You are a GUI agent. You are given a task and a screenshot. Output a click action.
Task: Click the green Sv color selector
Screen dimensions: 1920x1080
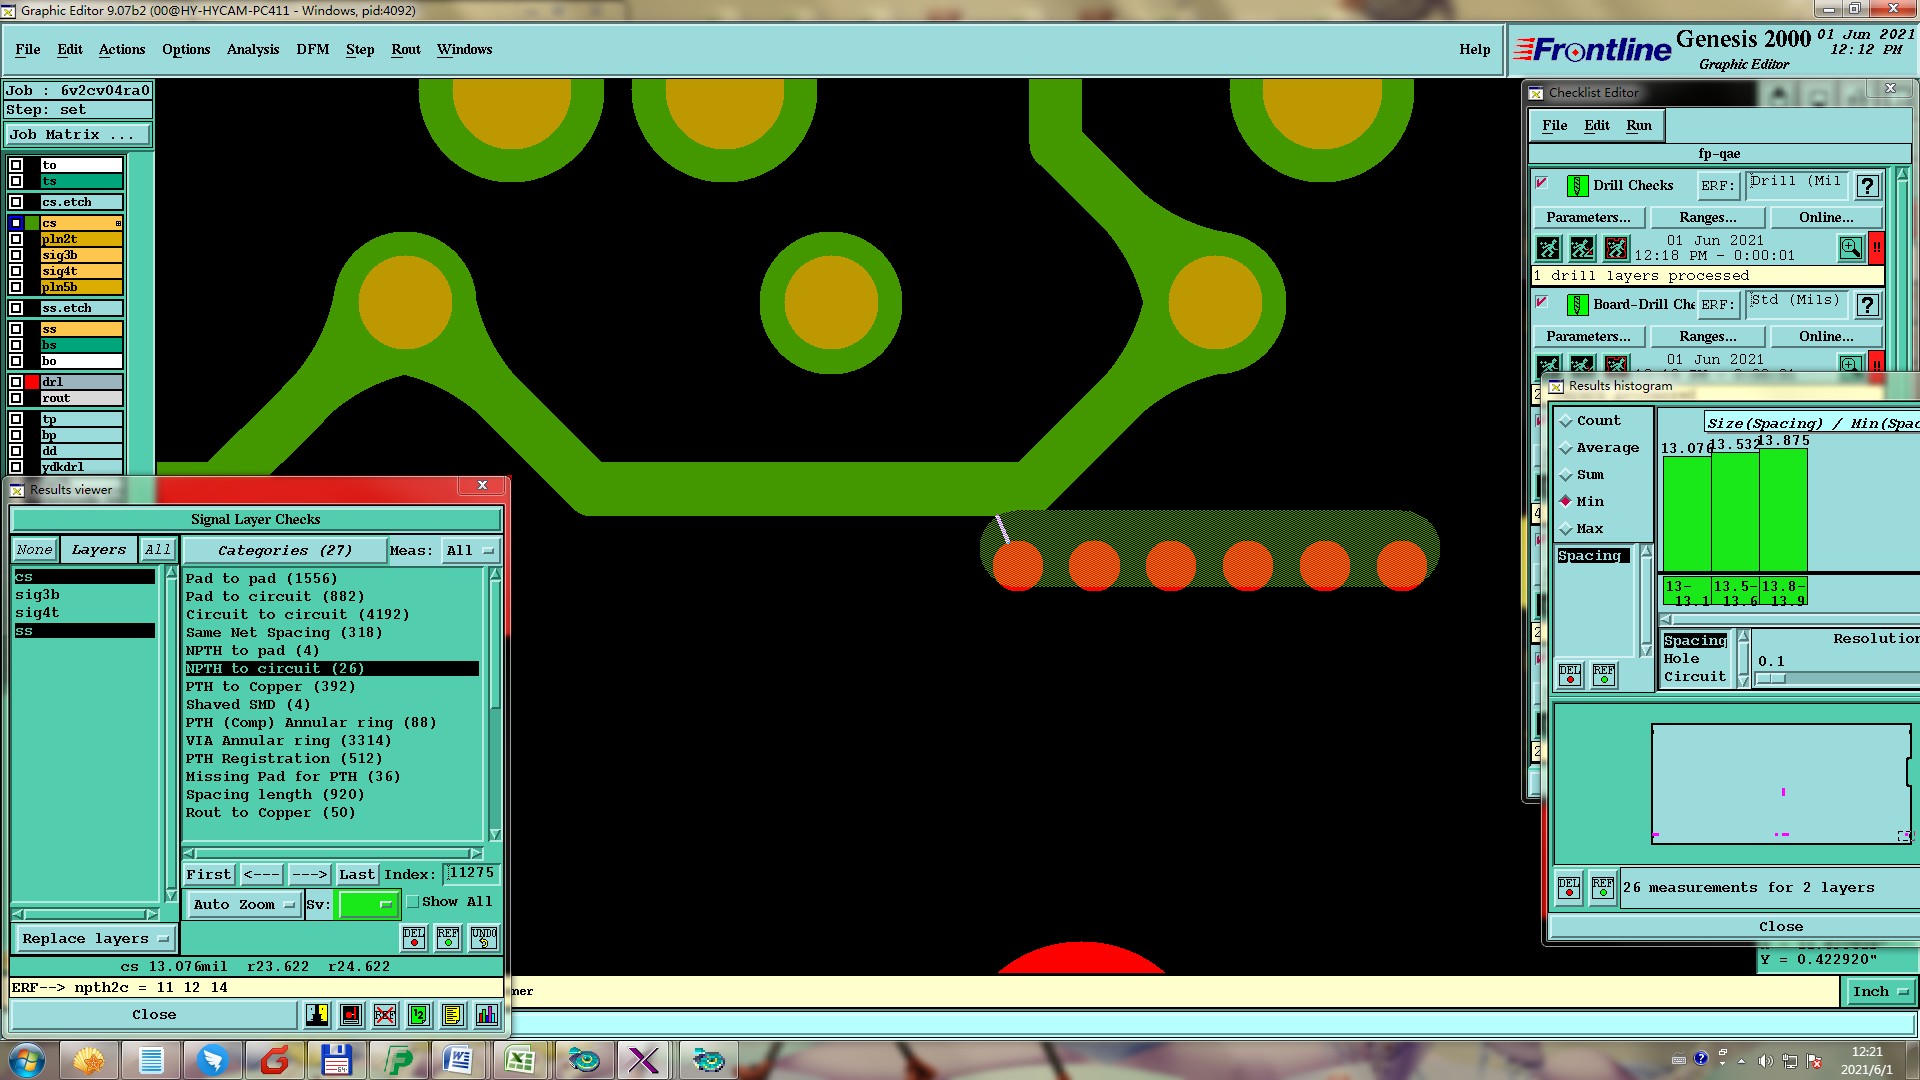click(367, 905)
